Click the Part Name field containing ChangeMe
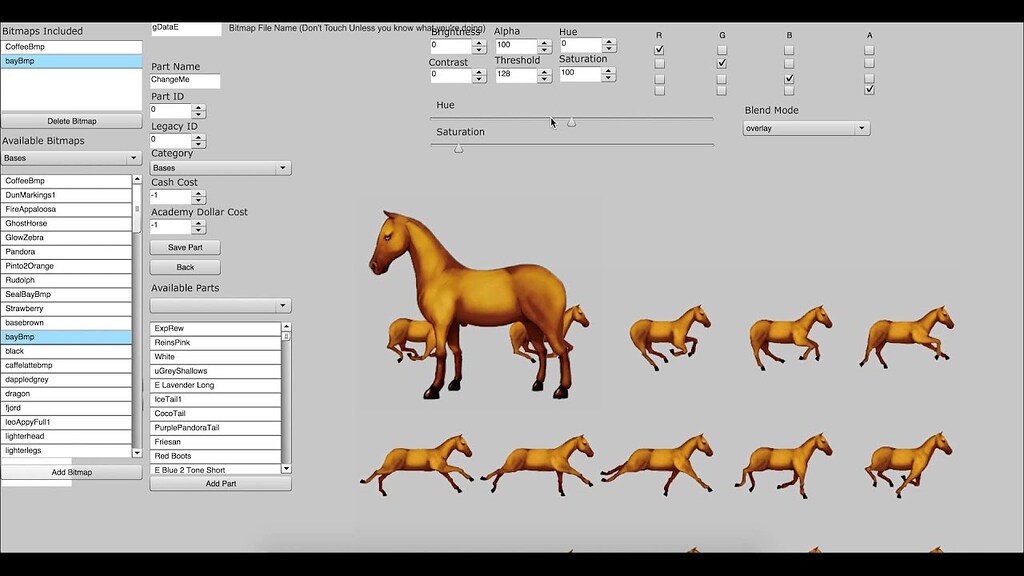Image resolution: width=1024 pixels, height=576 pixels. pos(184,79)
